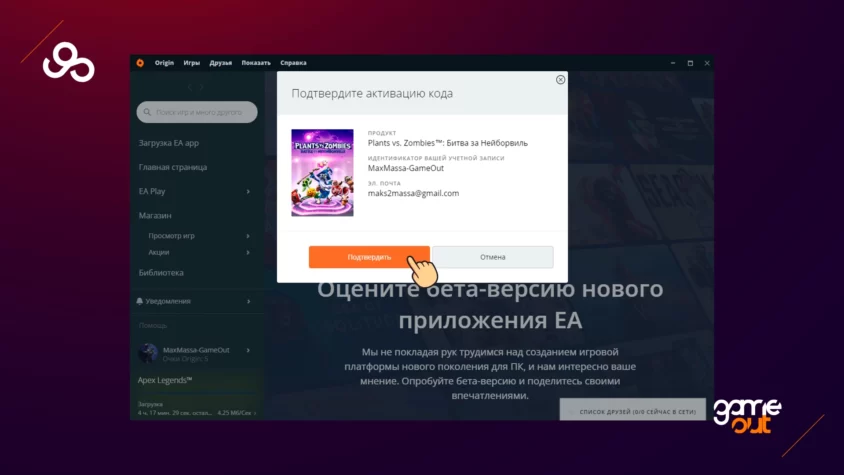The image size is (844, 475).
Task: Open Загрузка EA app in sidebar
Action: 168,143
